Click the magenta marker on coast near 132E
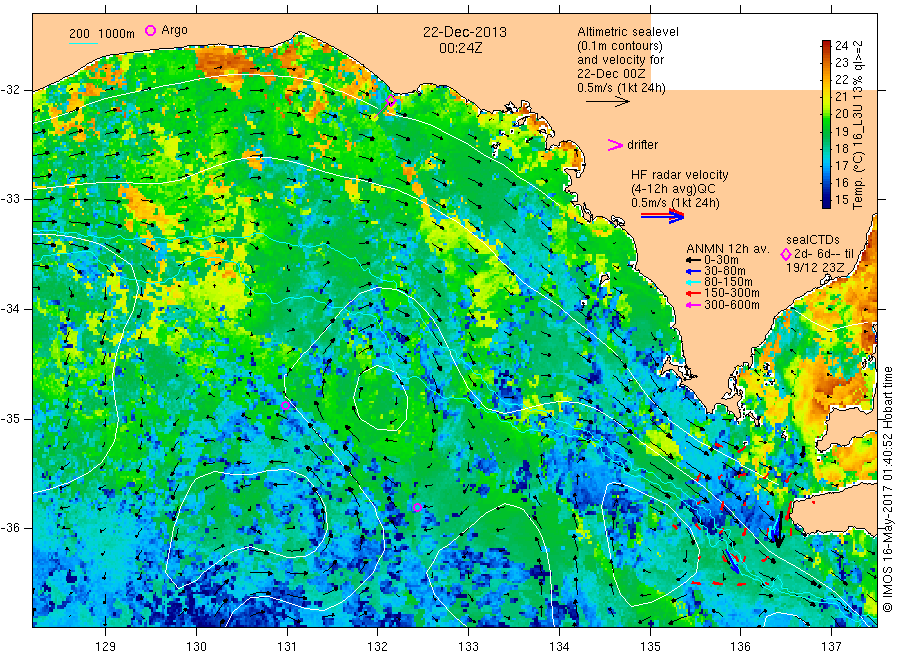This screenshot has width=900, height=660. [391, 100]
